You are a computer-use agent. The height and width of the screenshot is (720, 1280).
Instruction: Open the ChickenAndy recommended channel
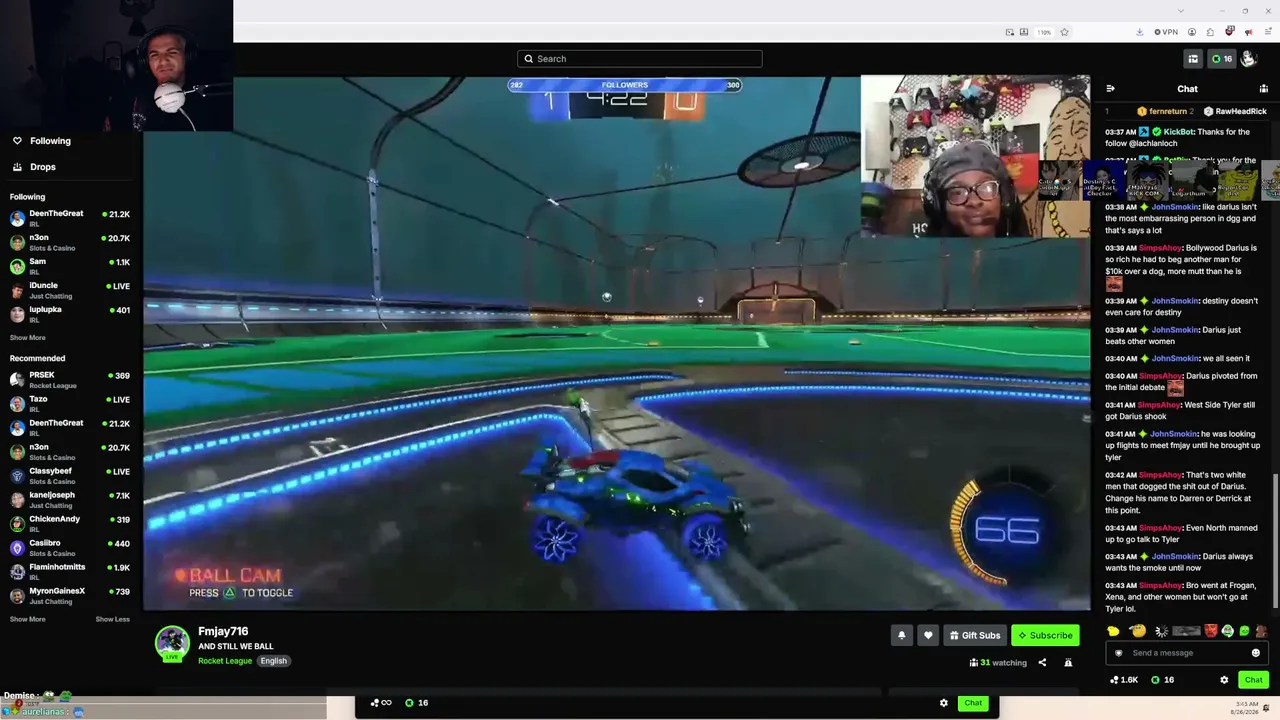point(70,523)
